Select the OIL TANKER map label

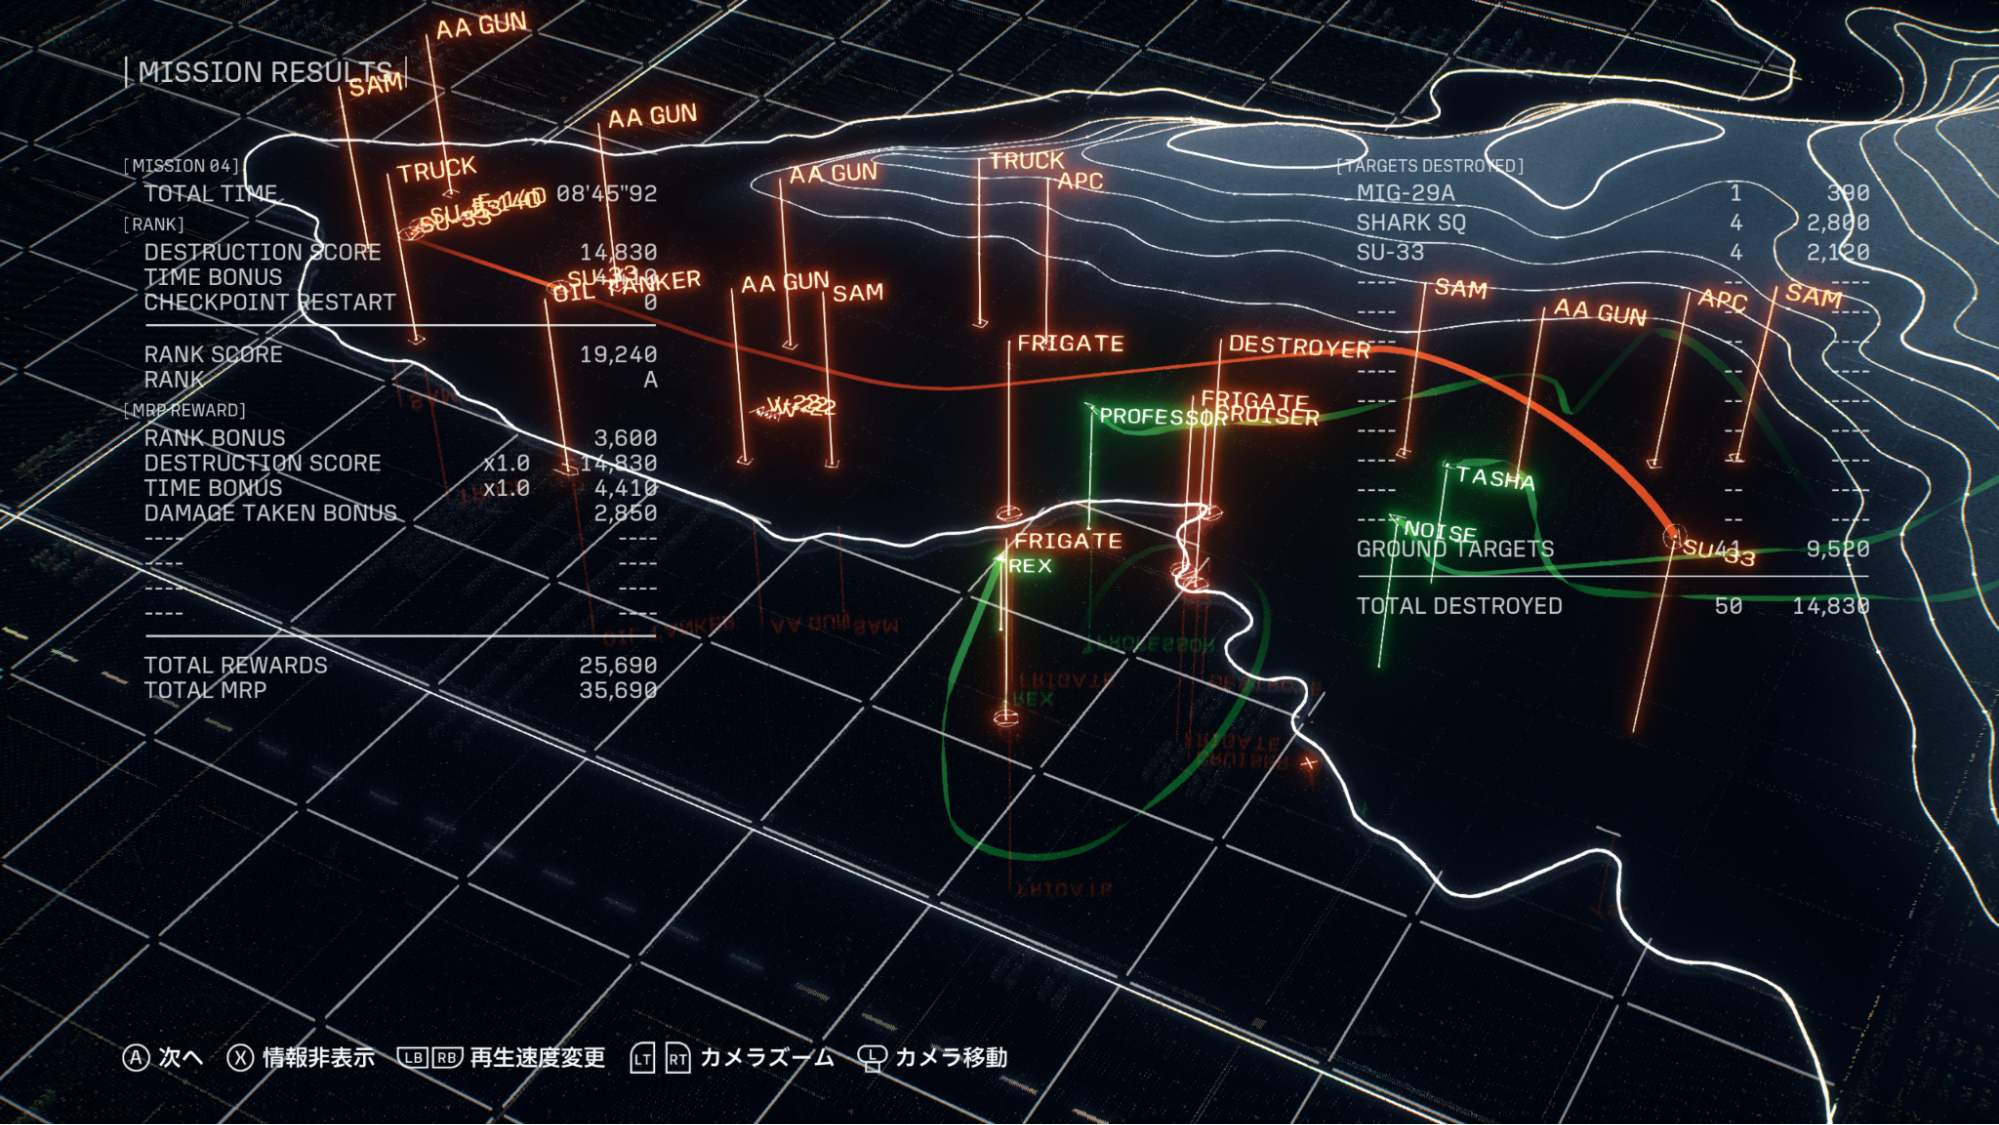point(627,287)
